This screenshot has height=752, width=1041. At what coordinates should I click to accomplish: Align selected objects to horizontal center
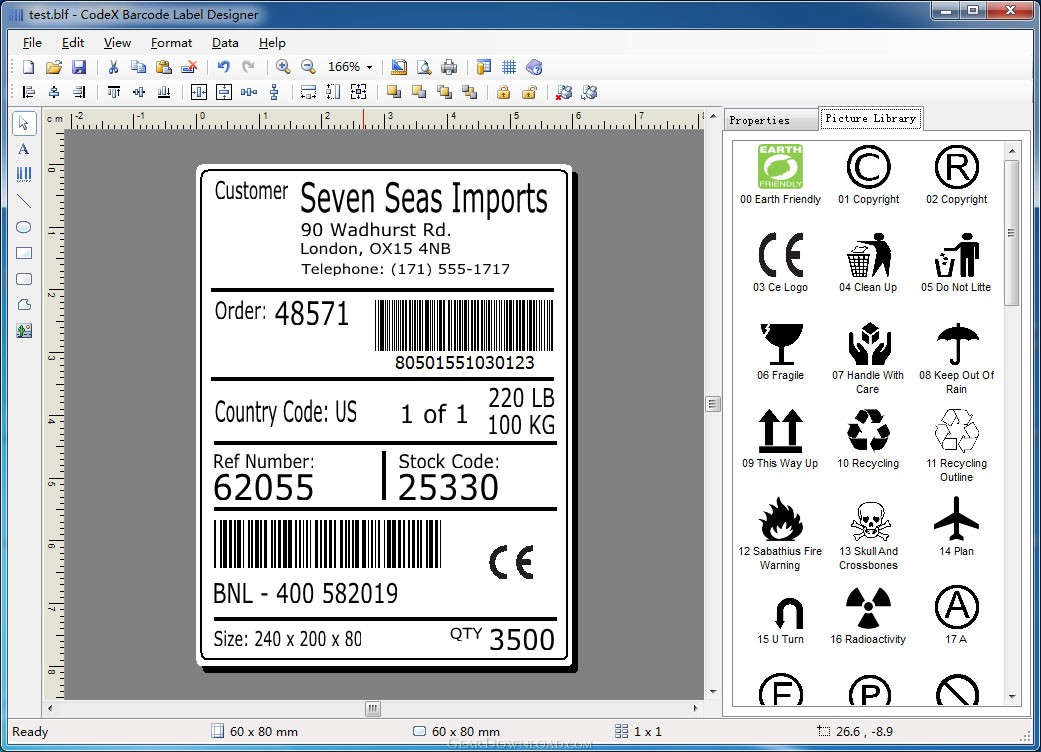coord(54,92)
